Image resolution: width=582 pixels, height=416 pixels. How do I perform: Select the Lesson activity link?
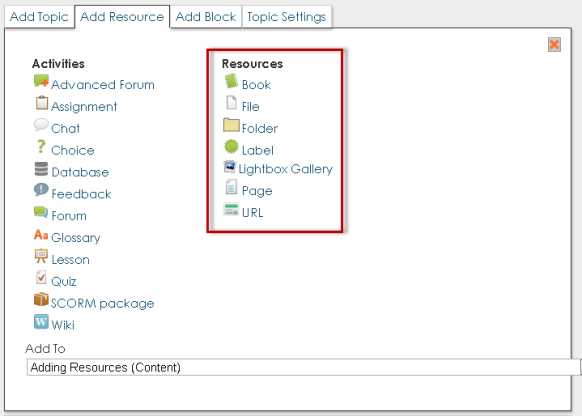click(x=70, y=259)
